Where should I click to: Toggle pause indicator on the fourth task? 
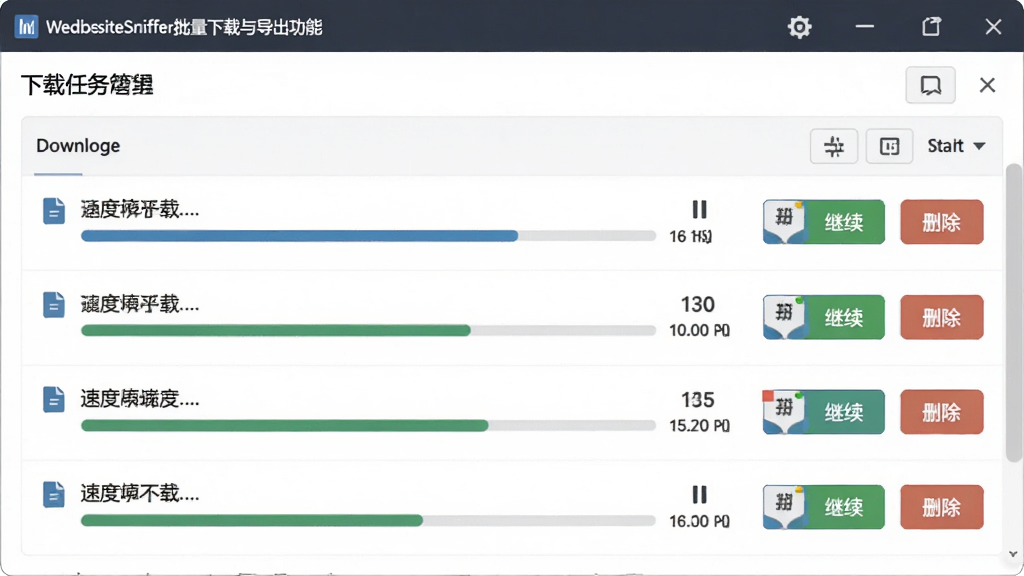pyautogui.click(x=699, y=494)
